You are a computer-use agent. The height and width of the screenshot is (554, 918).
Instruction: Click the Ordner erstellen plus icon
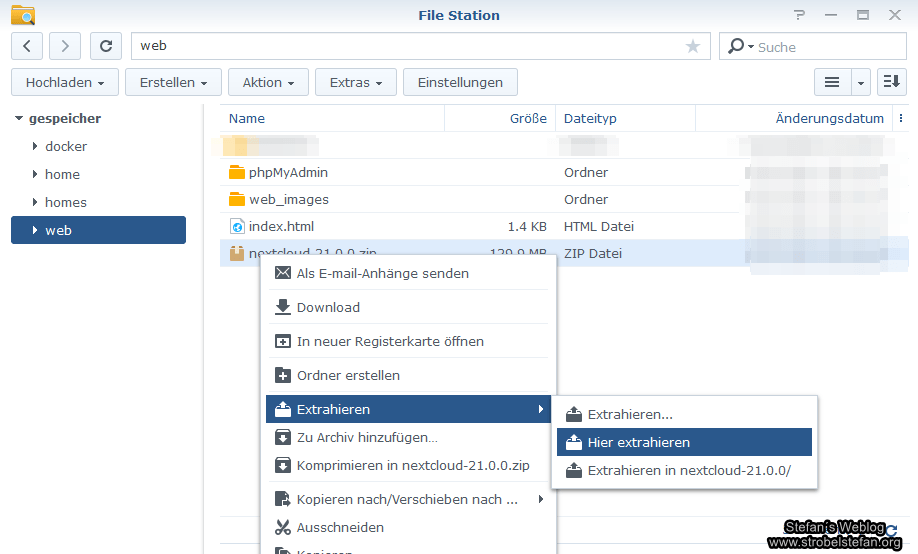click(x=283, y=375)
